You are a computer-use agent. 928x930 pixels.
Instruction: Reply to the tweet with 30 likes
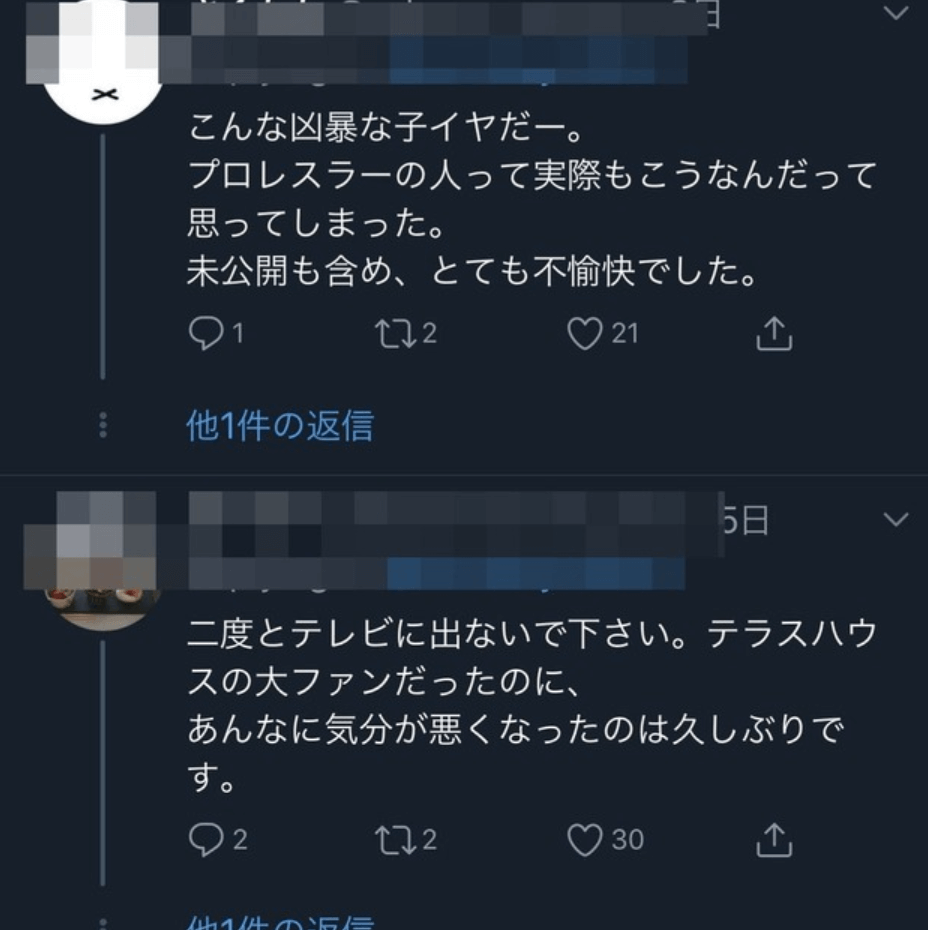pos(206,840)
